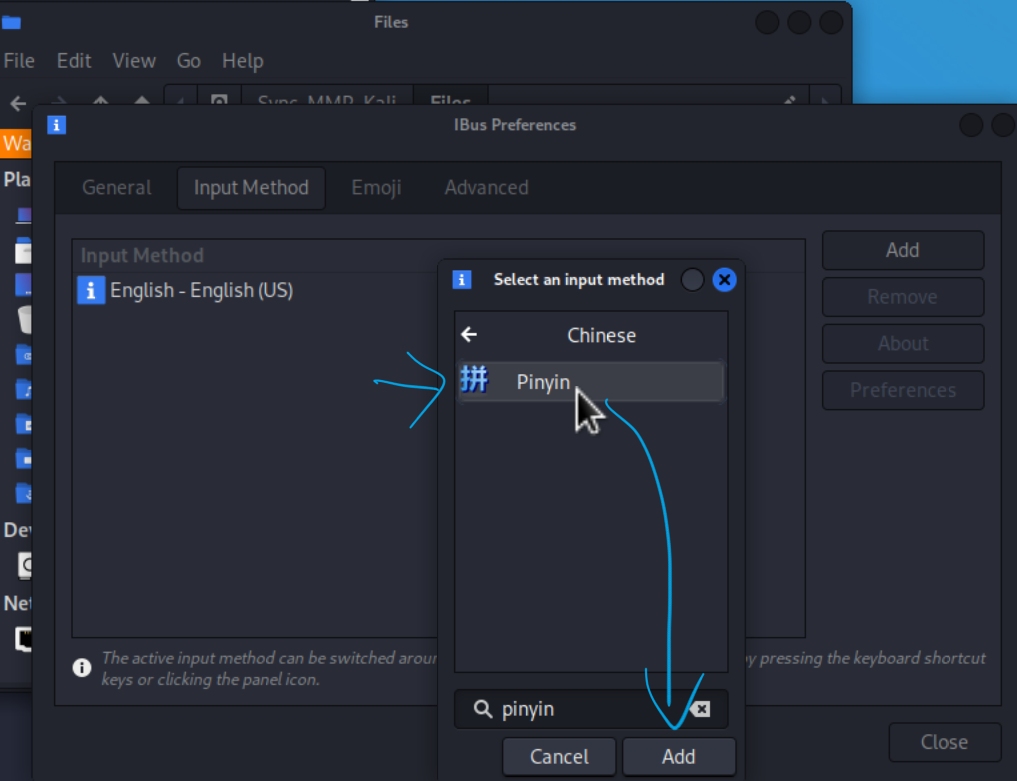The height and width of the screenshot is (781, 1017).
Task: Open the General tab
Action: pos(117,187)
